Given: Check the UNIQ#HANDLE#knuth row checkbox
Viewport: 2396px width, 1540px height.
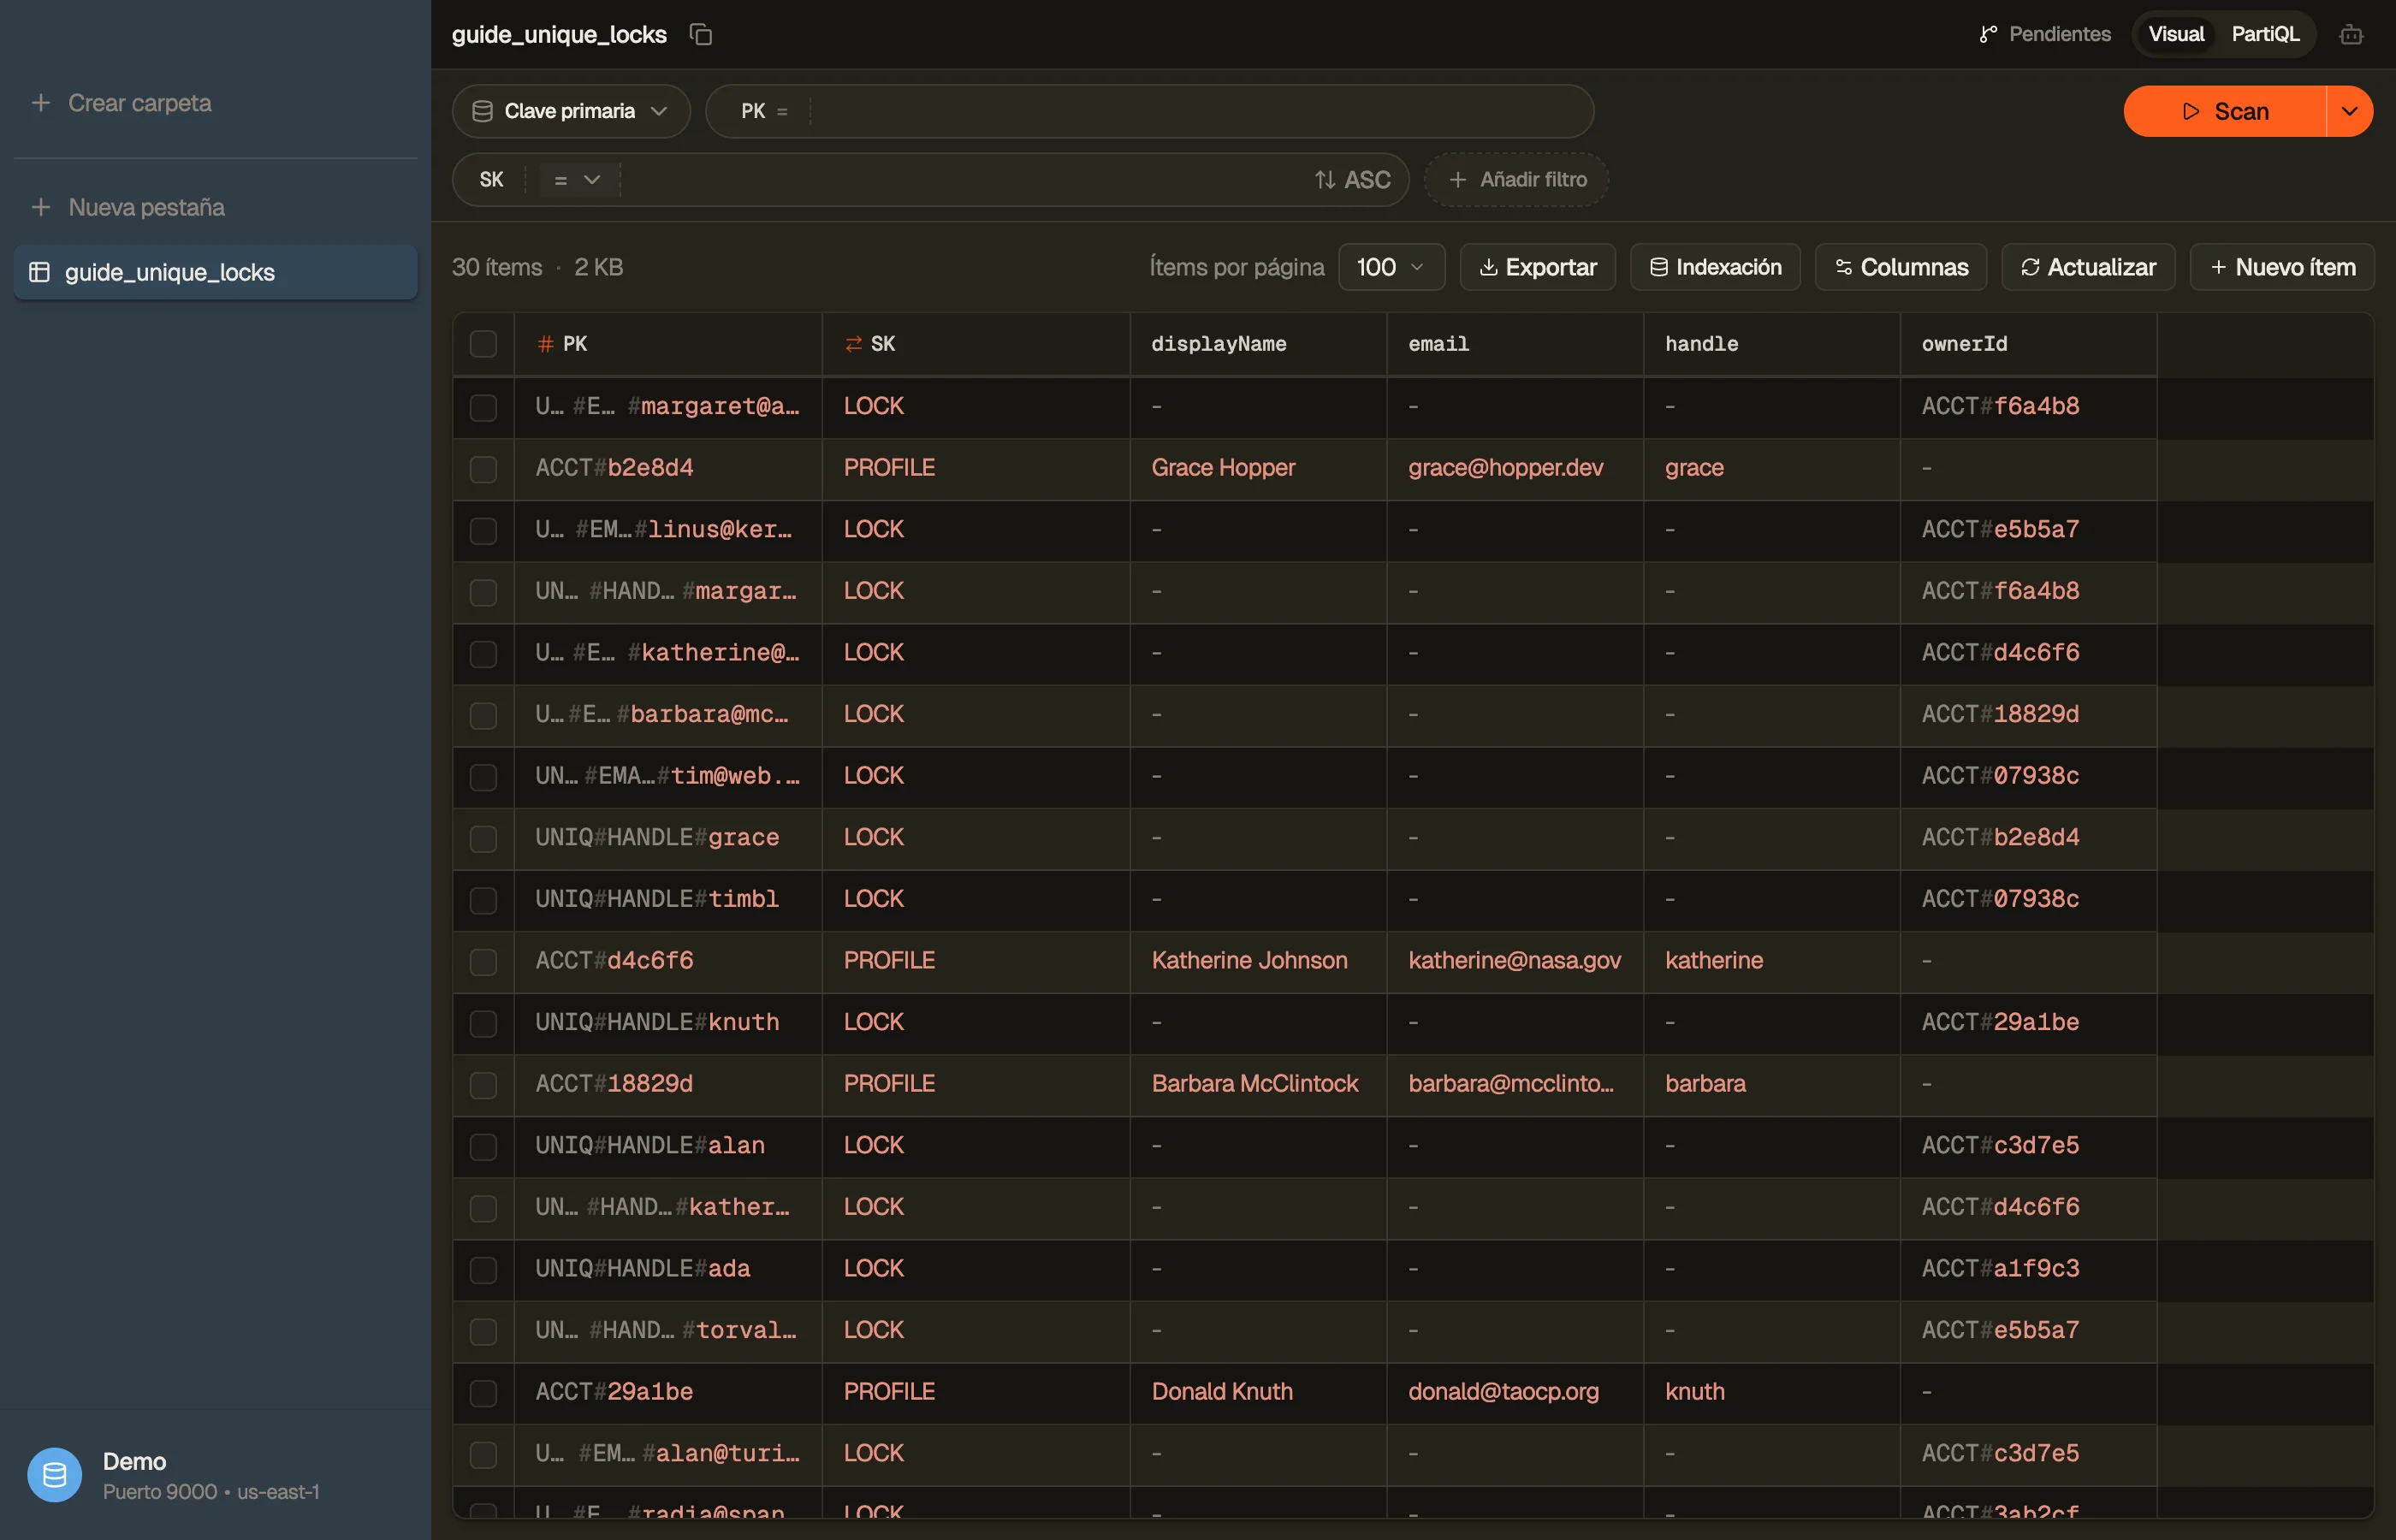Looking at the screenshot, I should click(483, 1023).
